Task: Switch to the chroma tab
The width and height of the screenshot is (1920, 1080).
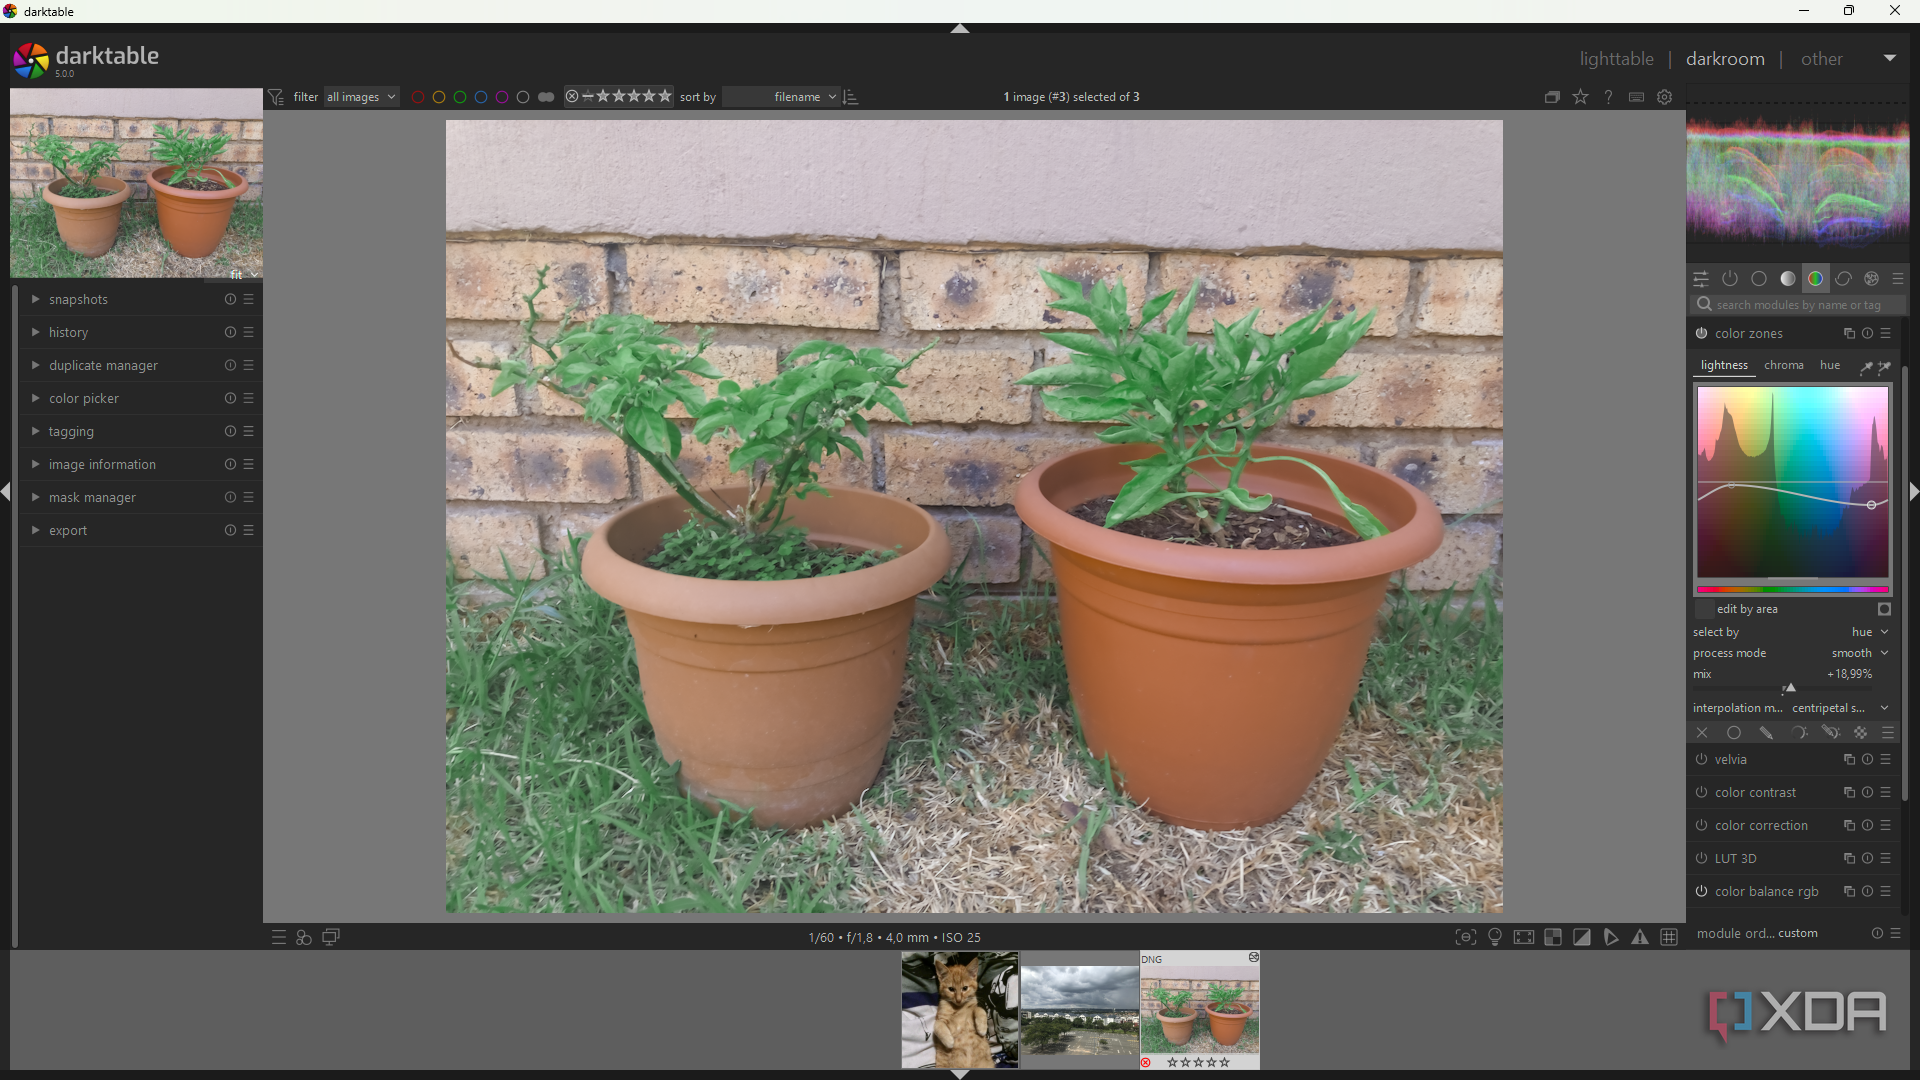Action: tap(1783, 365)
